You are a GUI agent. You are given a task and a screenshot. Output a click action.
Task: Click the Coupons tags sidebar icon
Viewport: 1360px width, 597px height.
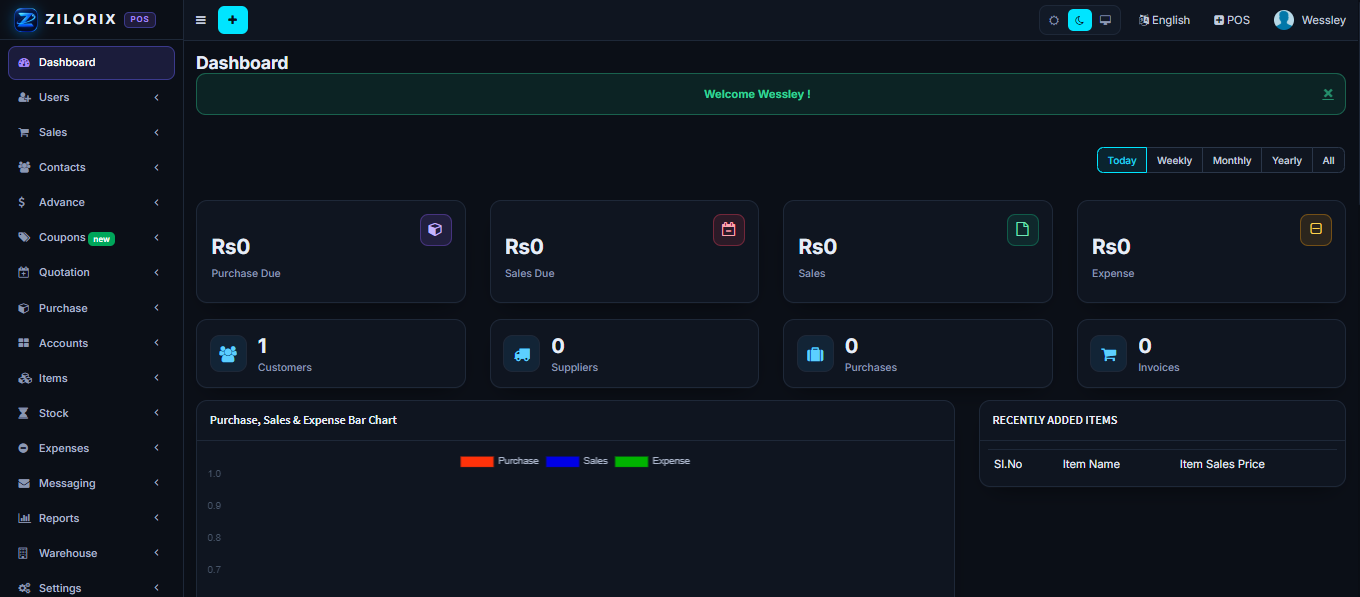pyautogui.click(x=24, y=237)
